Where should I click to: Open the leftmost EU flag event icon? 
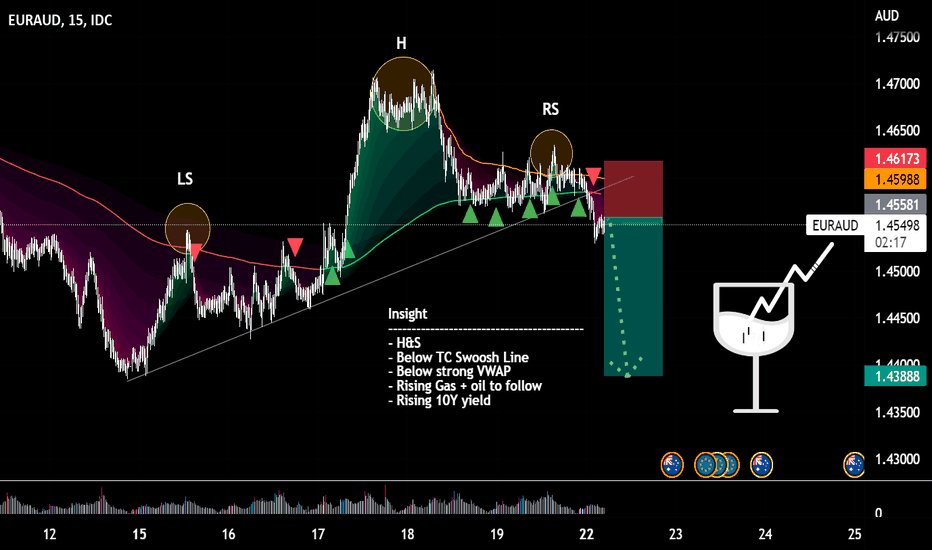[x=705, y=465]
